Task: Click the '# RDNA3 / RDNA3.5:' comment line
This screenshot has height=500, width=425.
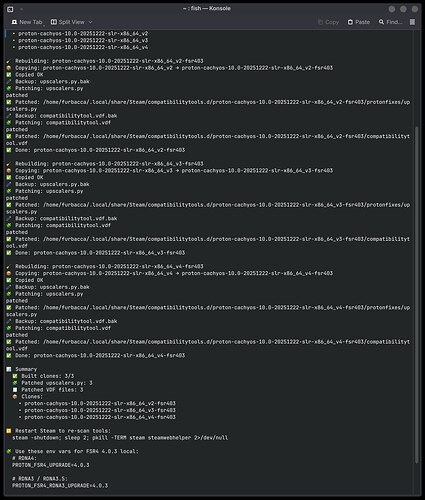Action: [40, 479]
